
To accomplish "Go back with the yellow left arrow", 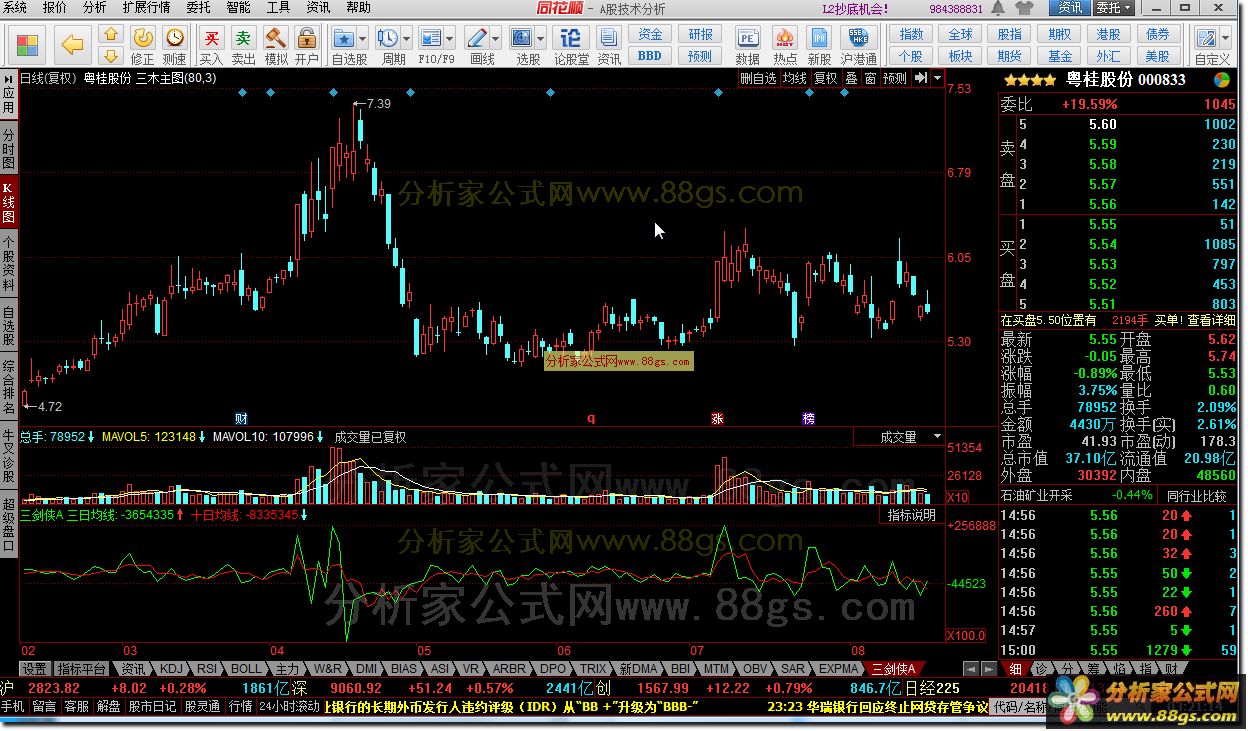I will pos(72,45).
